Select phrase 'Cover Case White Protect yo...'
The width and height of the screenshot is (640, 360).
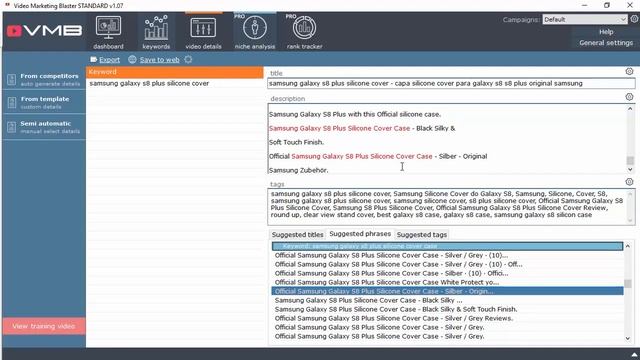click(447, 282)
